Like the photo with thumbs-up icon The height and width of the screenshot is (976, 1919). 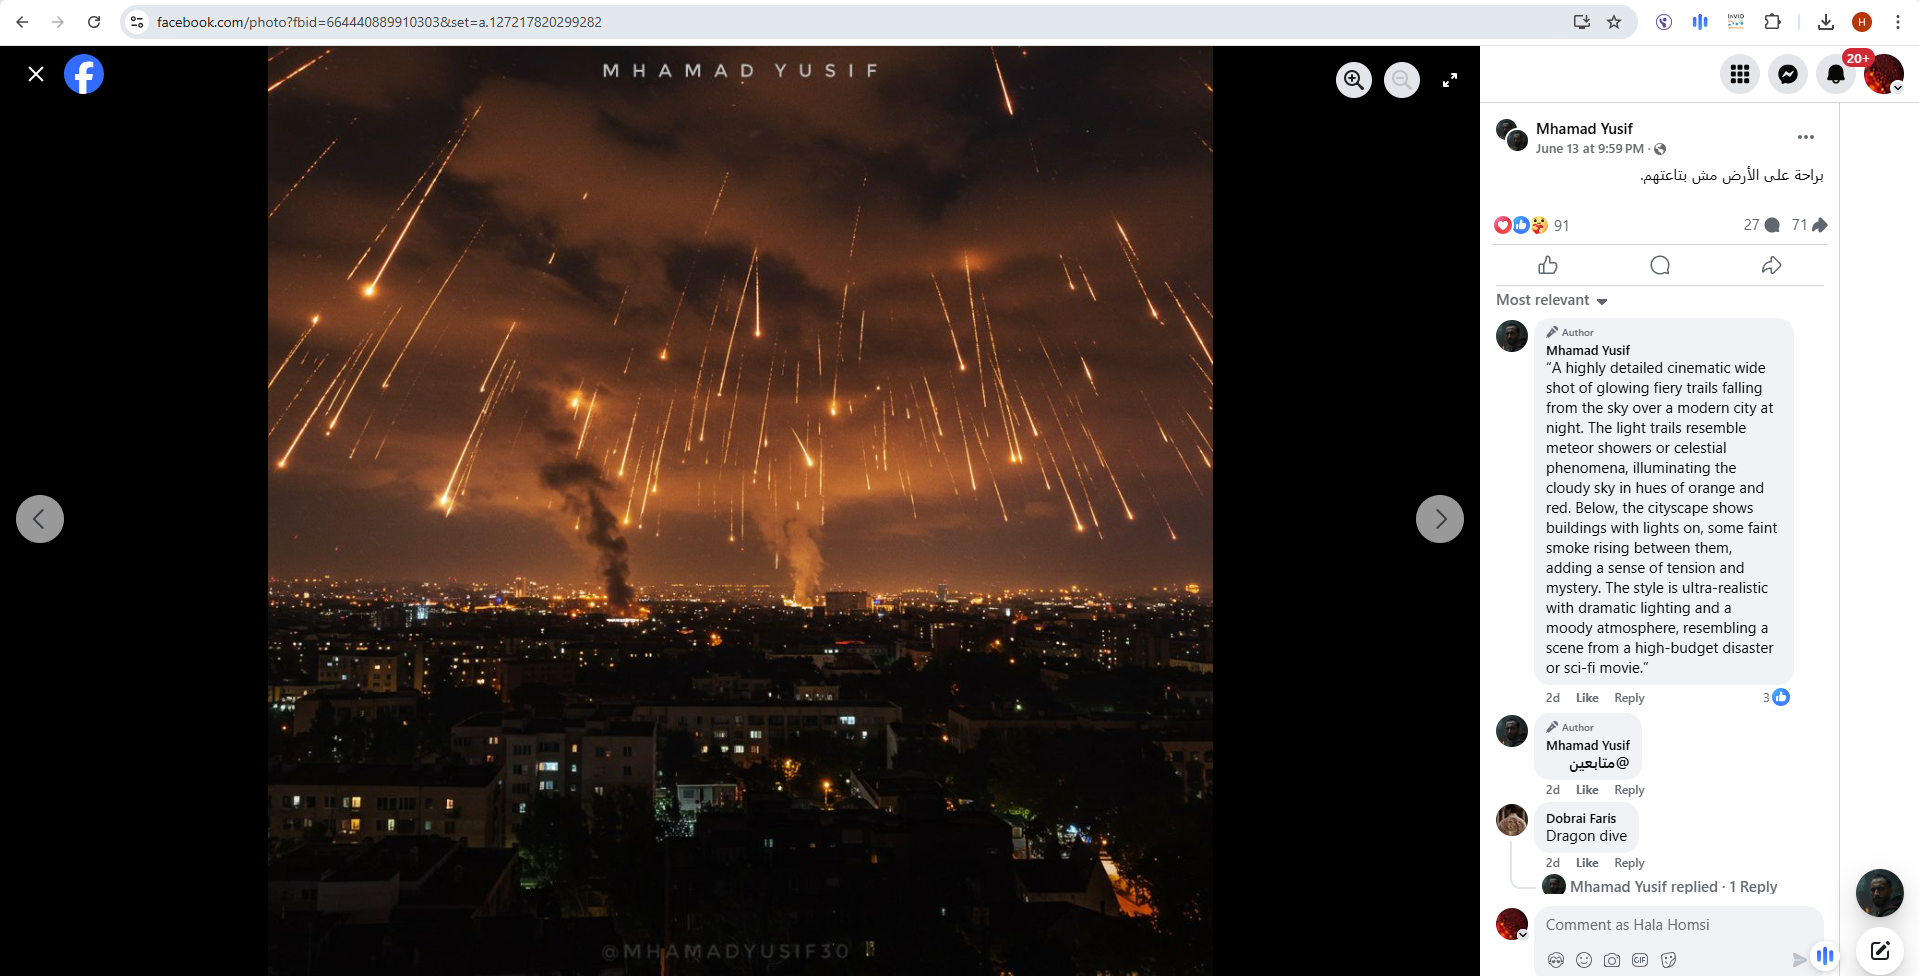tap(1548, 265)
